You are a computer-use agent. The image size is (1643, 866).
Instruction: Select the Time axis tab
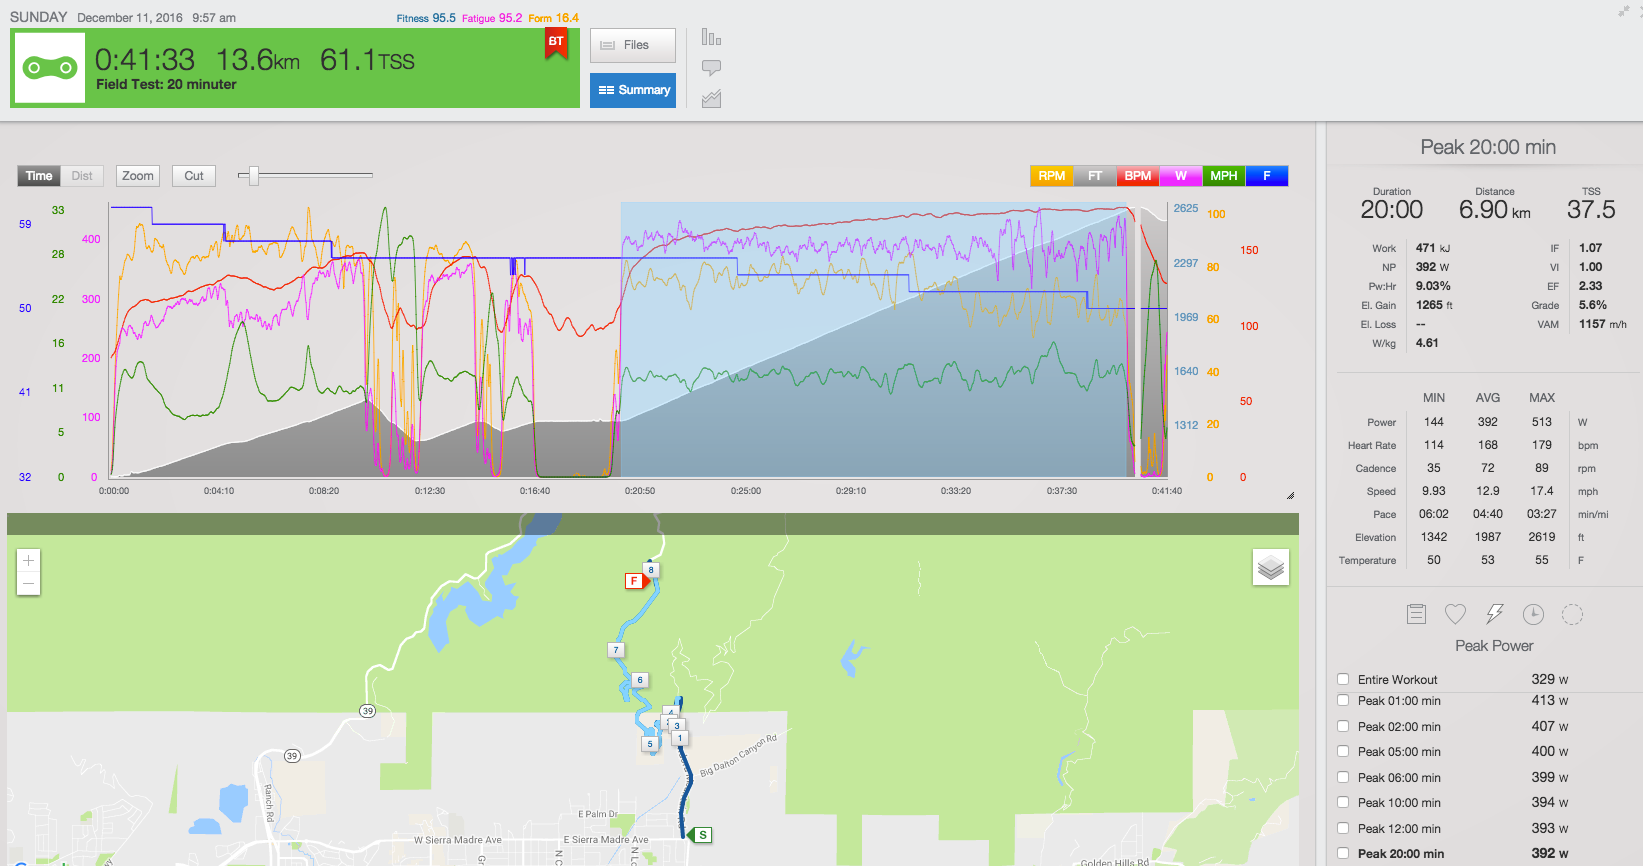[39, 176]
